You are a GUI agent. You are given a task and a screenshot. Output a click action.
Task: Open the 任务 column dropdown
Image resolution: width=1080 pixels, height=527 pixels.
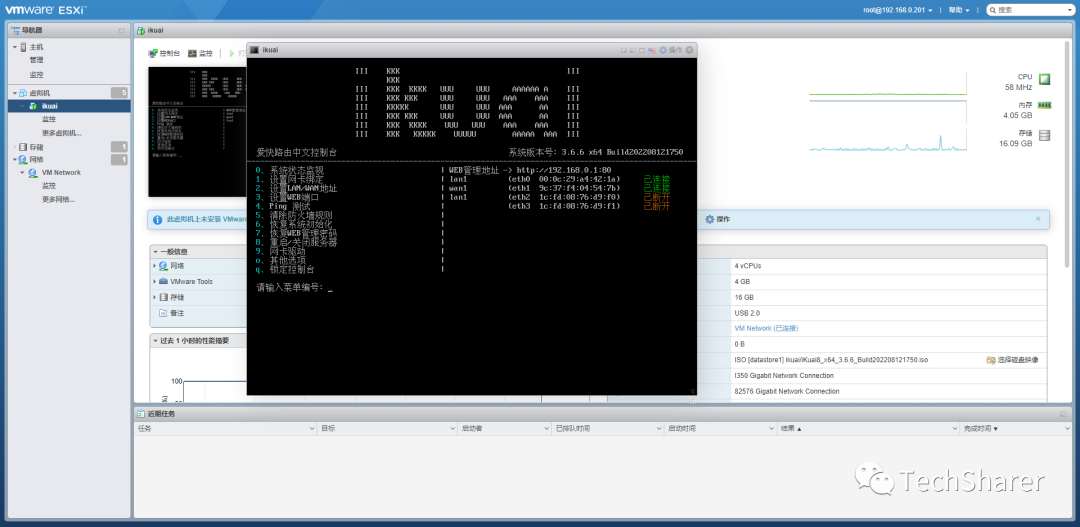pos(312,428)
